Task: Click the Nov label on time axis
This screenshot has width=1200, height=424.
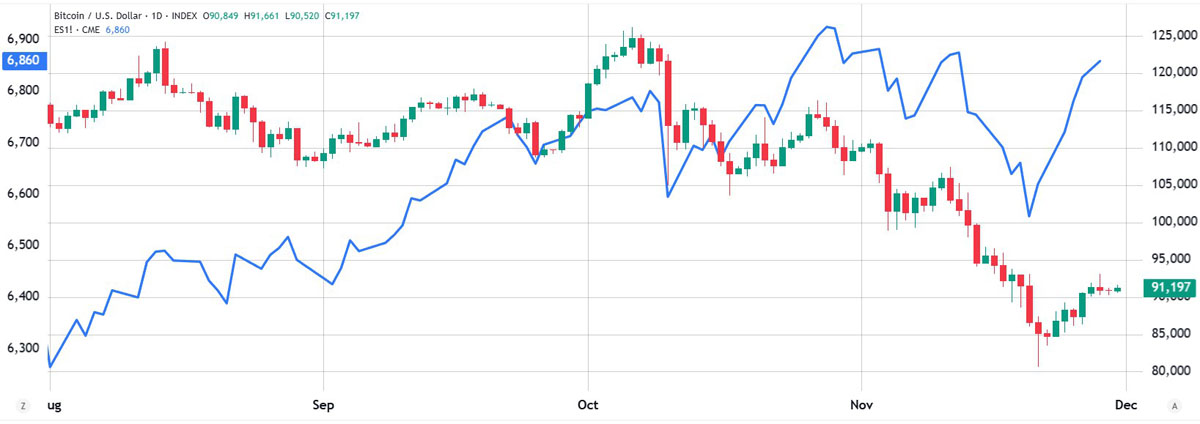Action: (x=861, y=405)
